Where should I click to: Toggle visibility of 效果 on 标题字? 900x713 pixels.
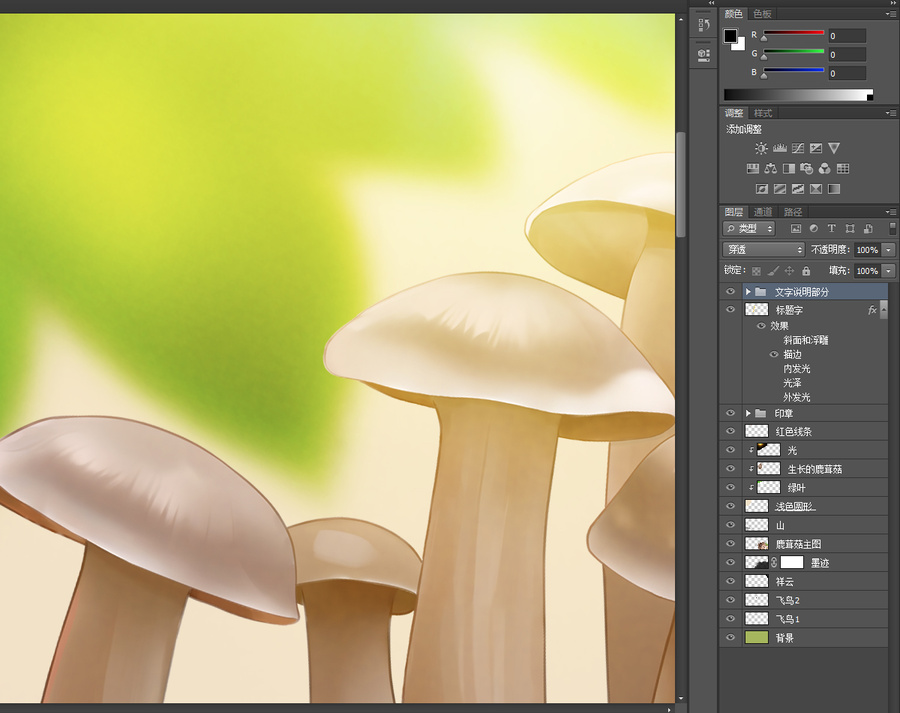[761, 326]
